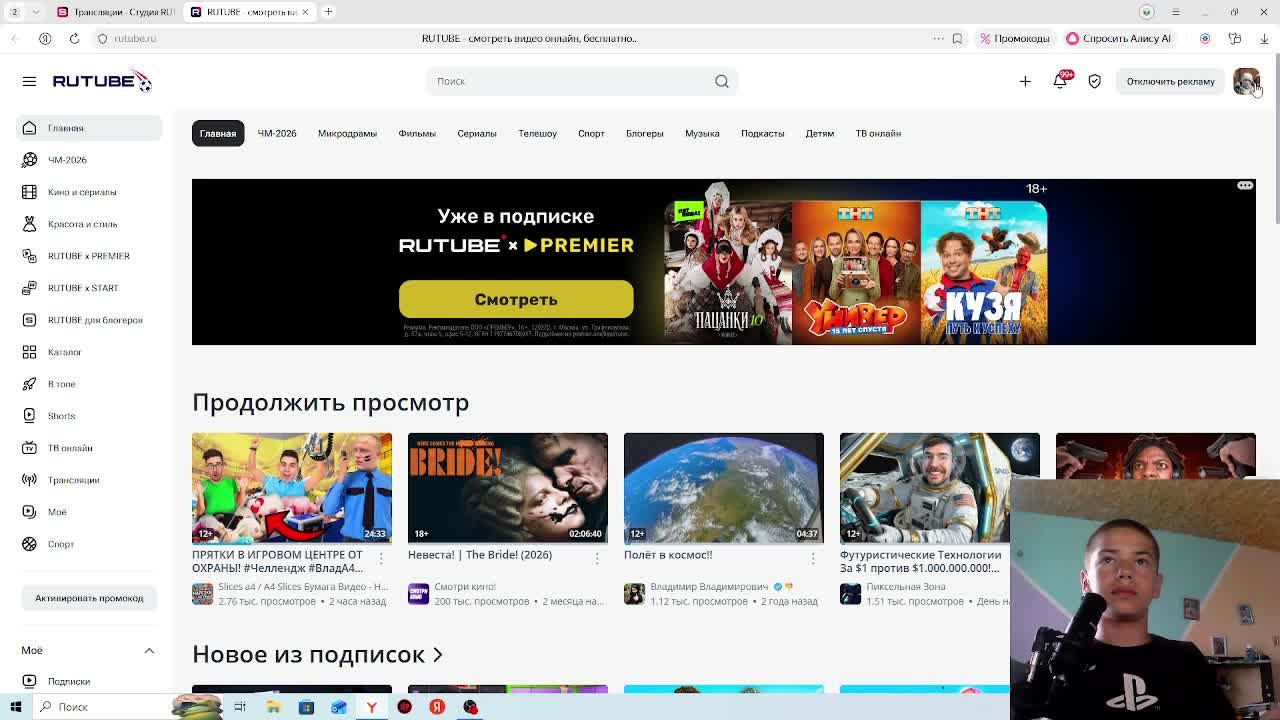This screenshot has height=720, width=1280.
Task: Select the Фильмы category tab
Action: [x=417, y=133]
